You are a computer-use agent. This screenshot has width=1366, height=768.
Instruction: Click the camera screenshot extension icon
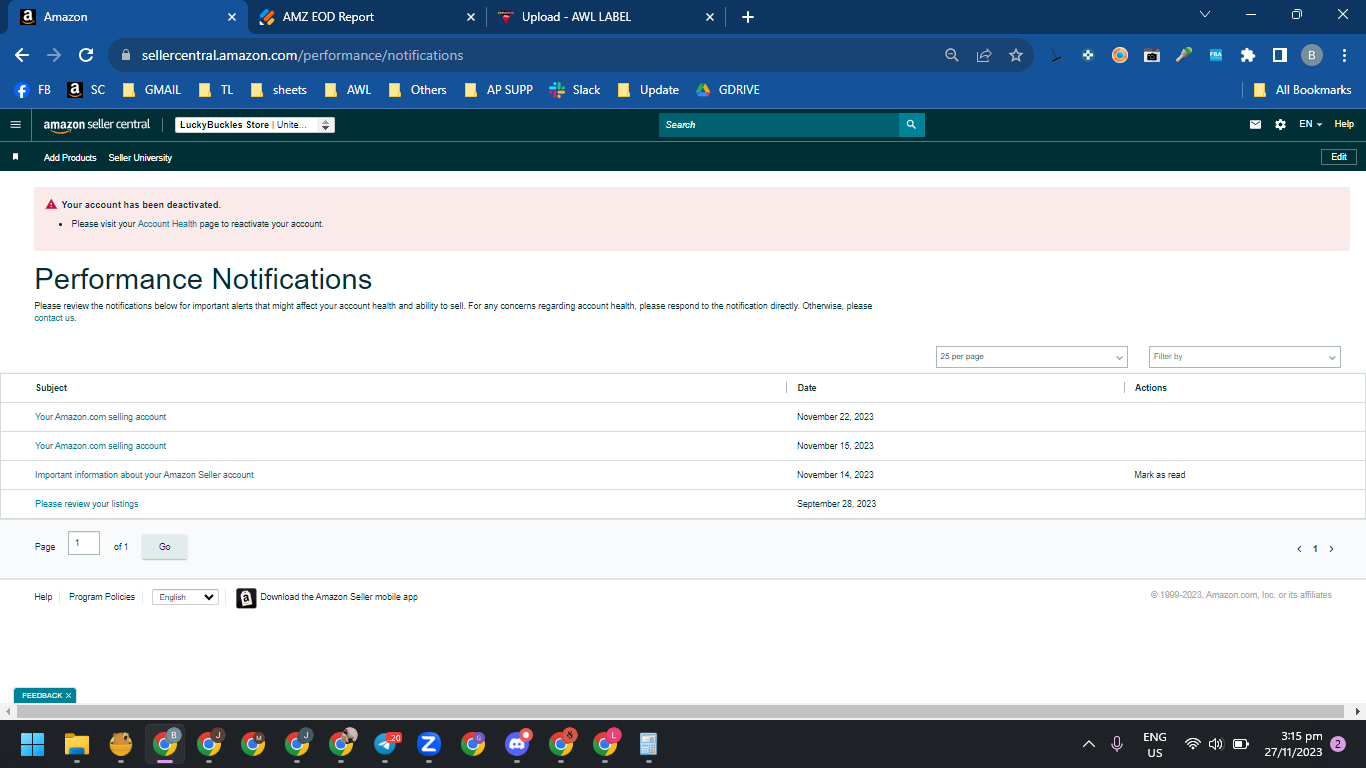(1152, 56)
